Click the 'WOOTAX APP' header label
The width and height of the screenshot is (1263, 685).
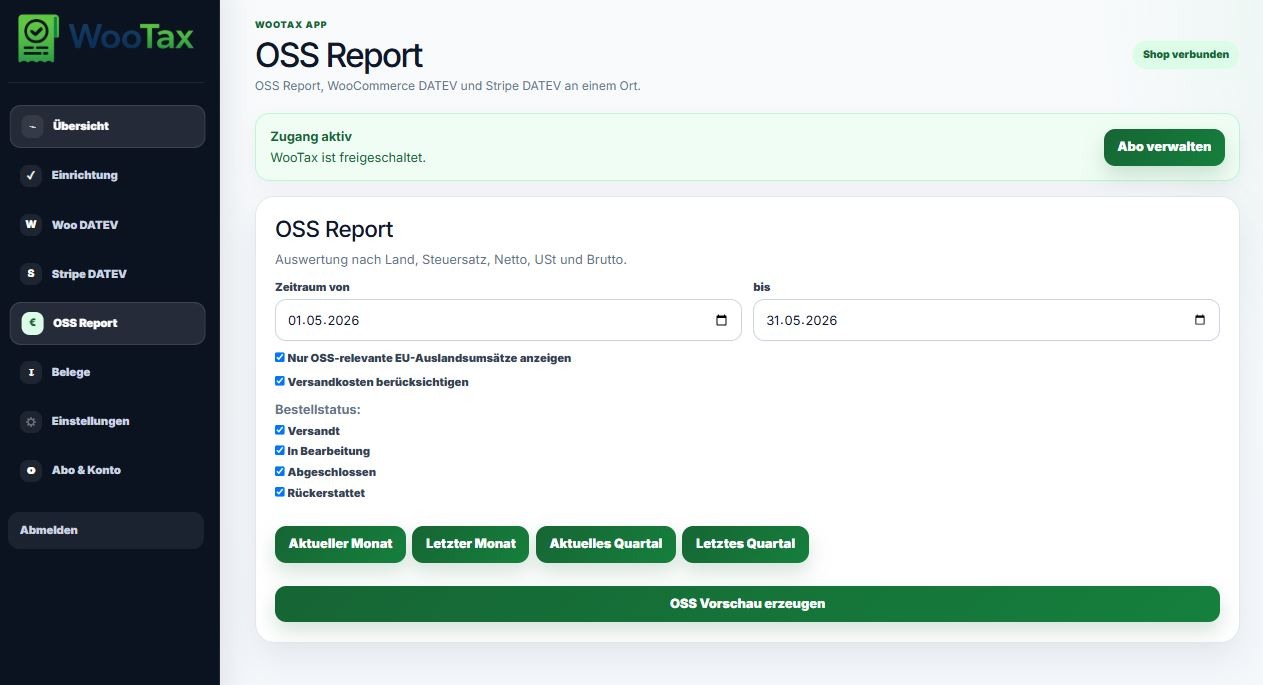pos(291,24)
